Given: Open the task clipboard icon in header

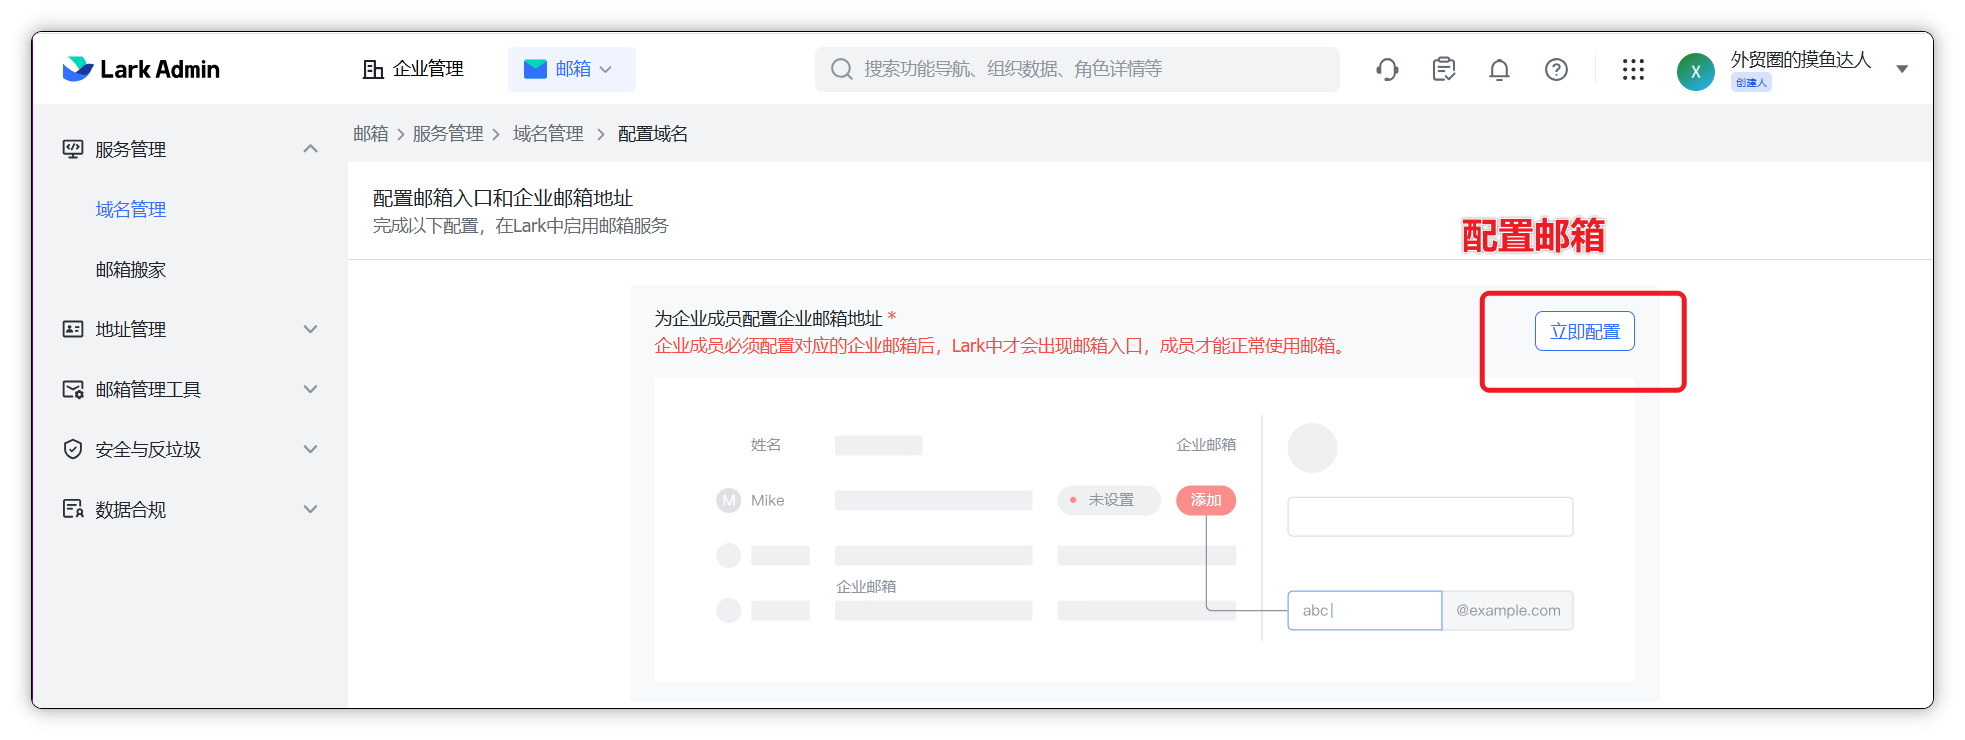Looking at the screenshot, I should point(1443,69).
